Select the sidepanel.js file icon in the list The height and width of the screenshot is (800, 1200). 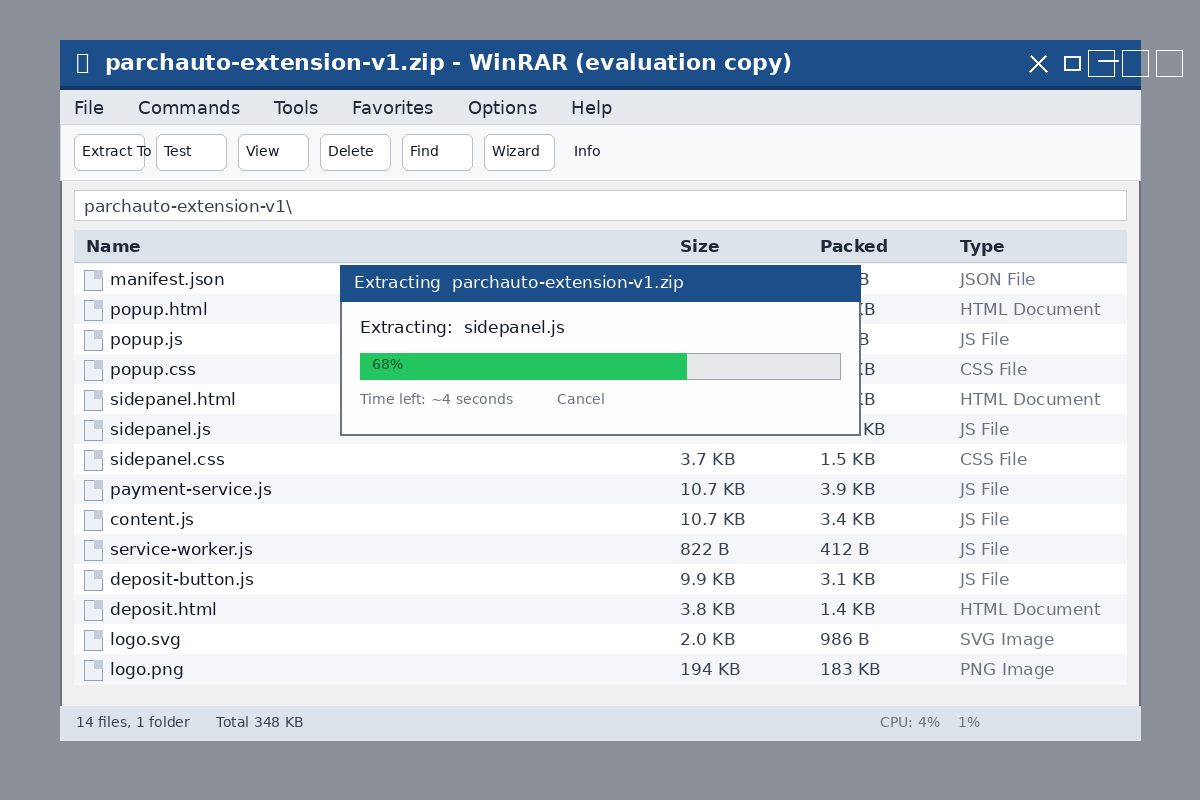(x=93, y=430)
